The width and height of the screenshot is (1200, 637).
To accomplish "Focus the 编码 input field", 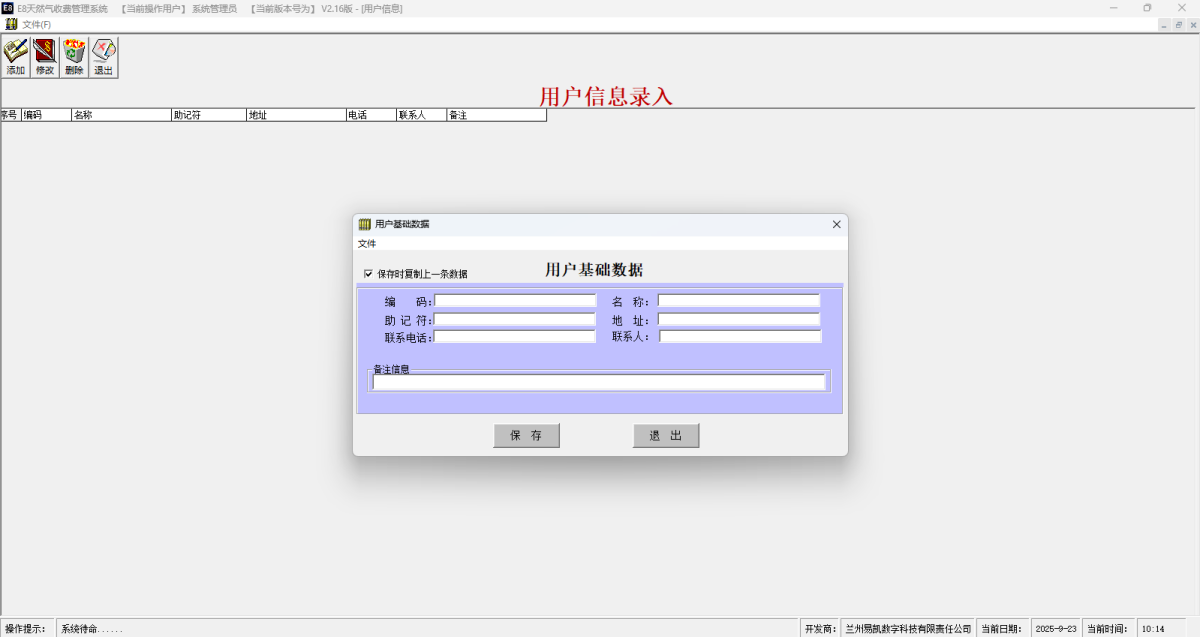I will coord(515,300).
